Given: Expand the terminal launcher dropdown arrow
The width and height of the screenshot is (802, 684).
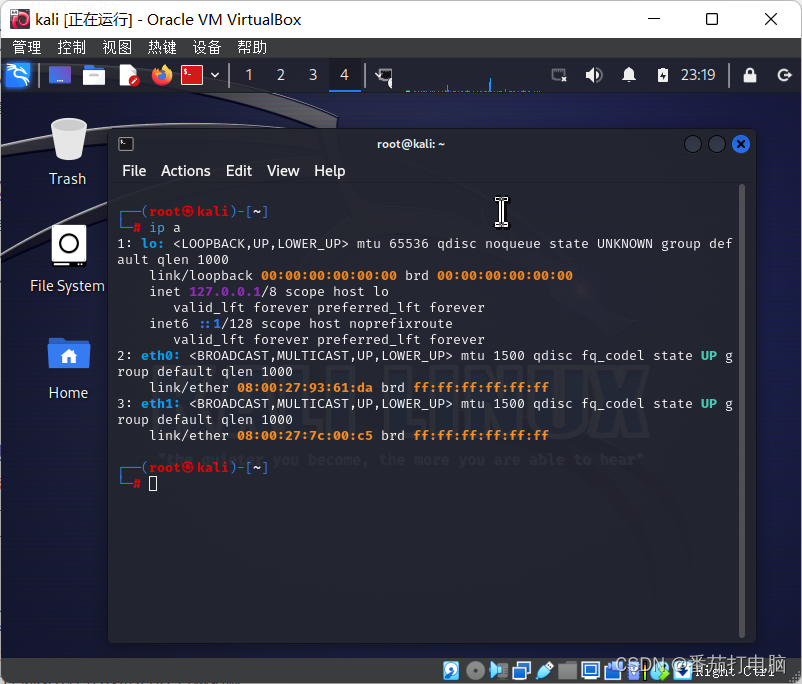Looking at the screenshot, I should [215, 75].
